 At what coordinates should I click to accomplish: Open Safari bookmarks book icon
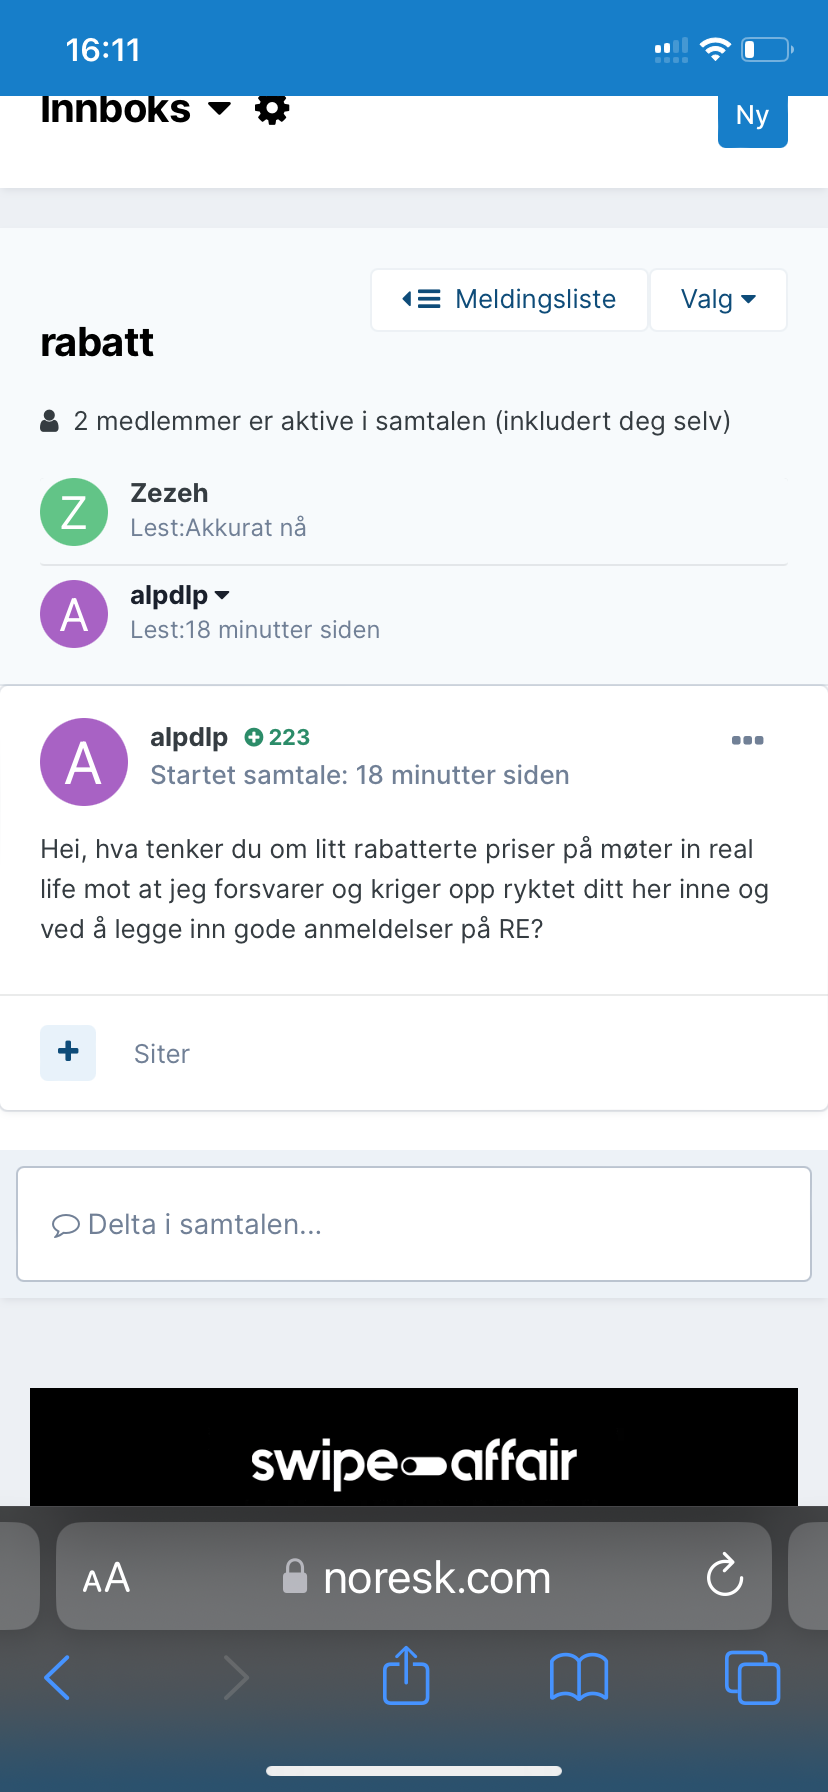pos(579,1677)
